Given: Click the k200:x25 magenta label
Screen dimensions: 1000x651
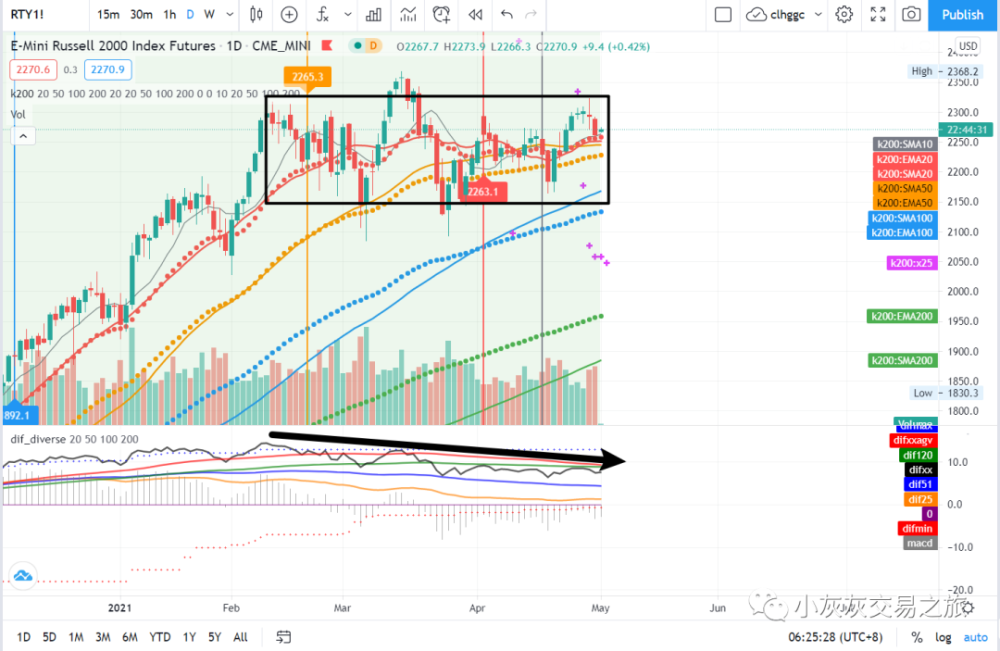Looking at the screenshot, I should click(912, 262).
